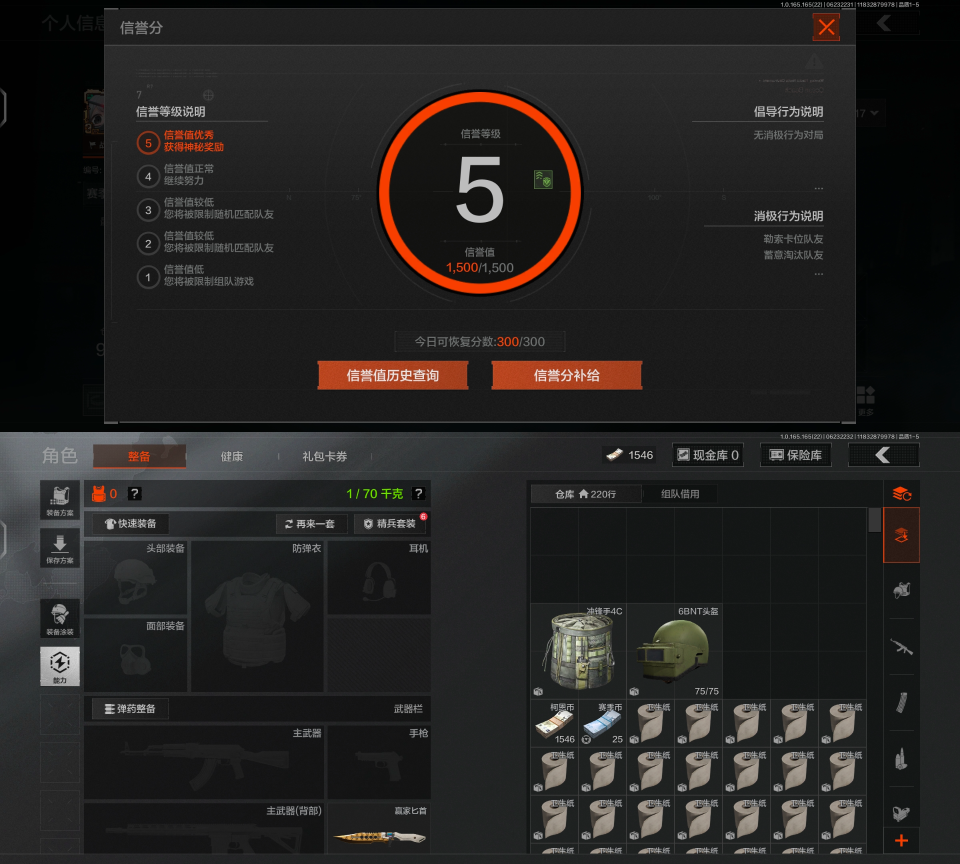
Task: Click the highlighted all-items filter icon
Action: pyautogui.click(x=901, y=535)
